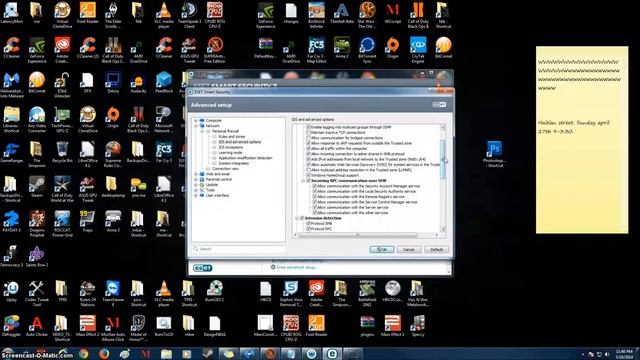Image resolution: width=640 pixels, height=360 pixels.
Task: Click the yellow sticky note on desktop
Action: pyautogui.click(x=582, y=140)
